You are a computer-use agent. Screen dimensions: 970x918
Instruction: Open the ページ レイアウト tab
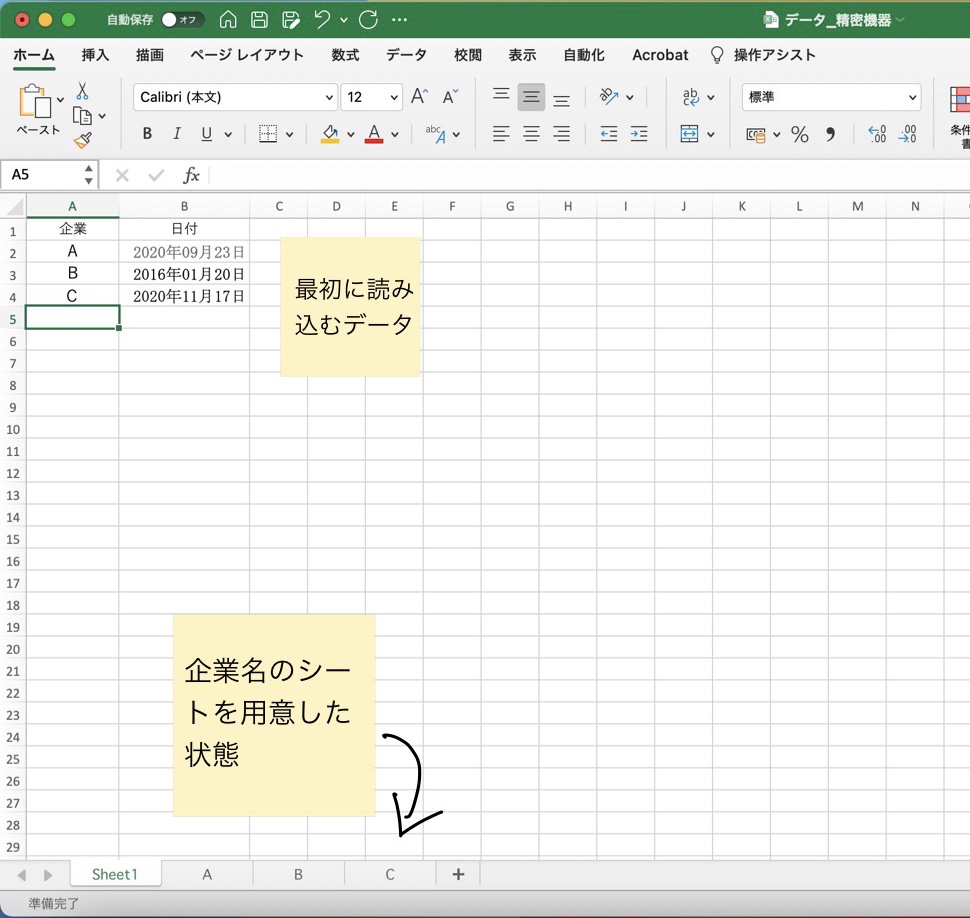pos(247,55)
